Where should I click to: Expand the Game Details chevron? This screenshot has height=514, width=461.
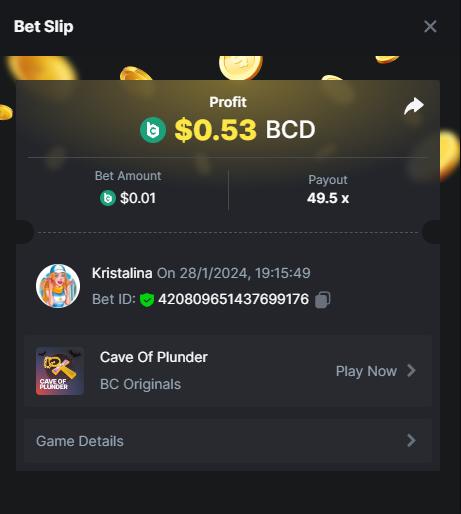pos(412,441)
